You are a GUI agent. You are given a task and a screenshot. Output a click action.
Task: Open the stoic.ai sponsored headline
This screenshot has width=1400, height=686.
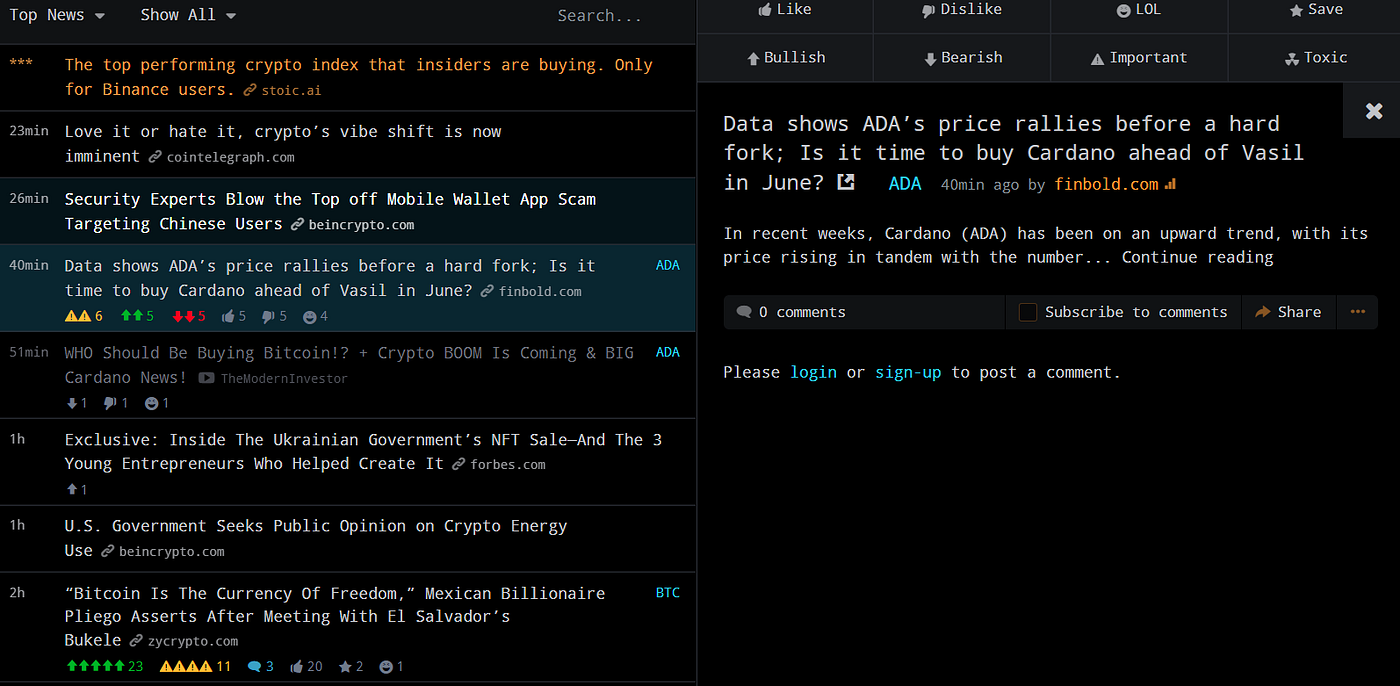pos(358,77)
